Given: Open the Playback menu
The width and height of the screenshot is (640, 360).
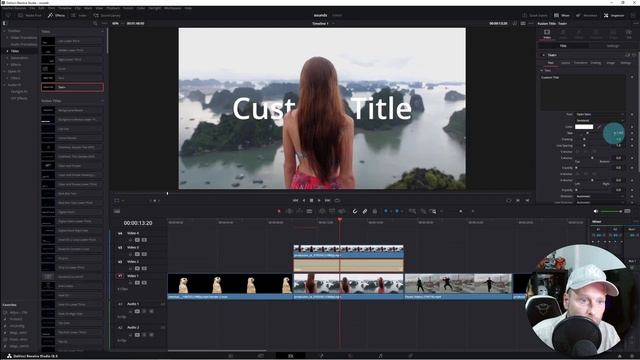Looking at the screenshot, I should click(113, 8).
